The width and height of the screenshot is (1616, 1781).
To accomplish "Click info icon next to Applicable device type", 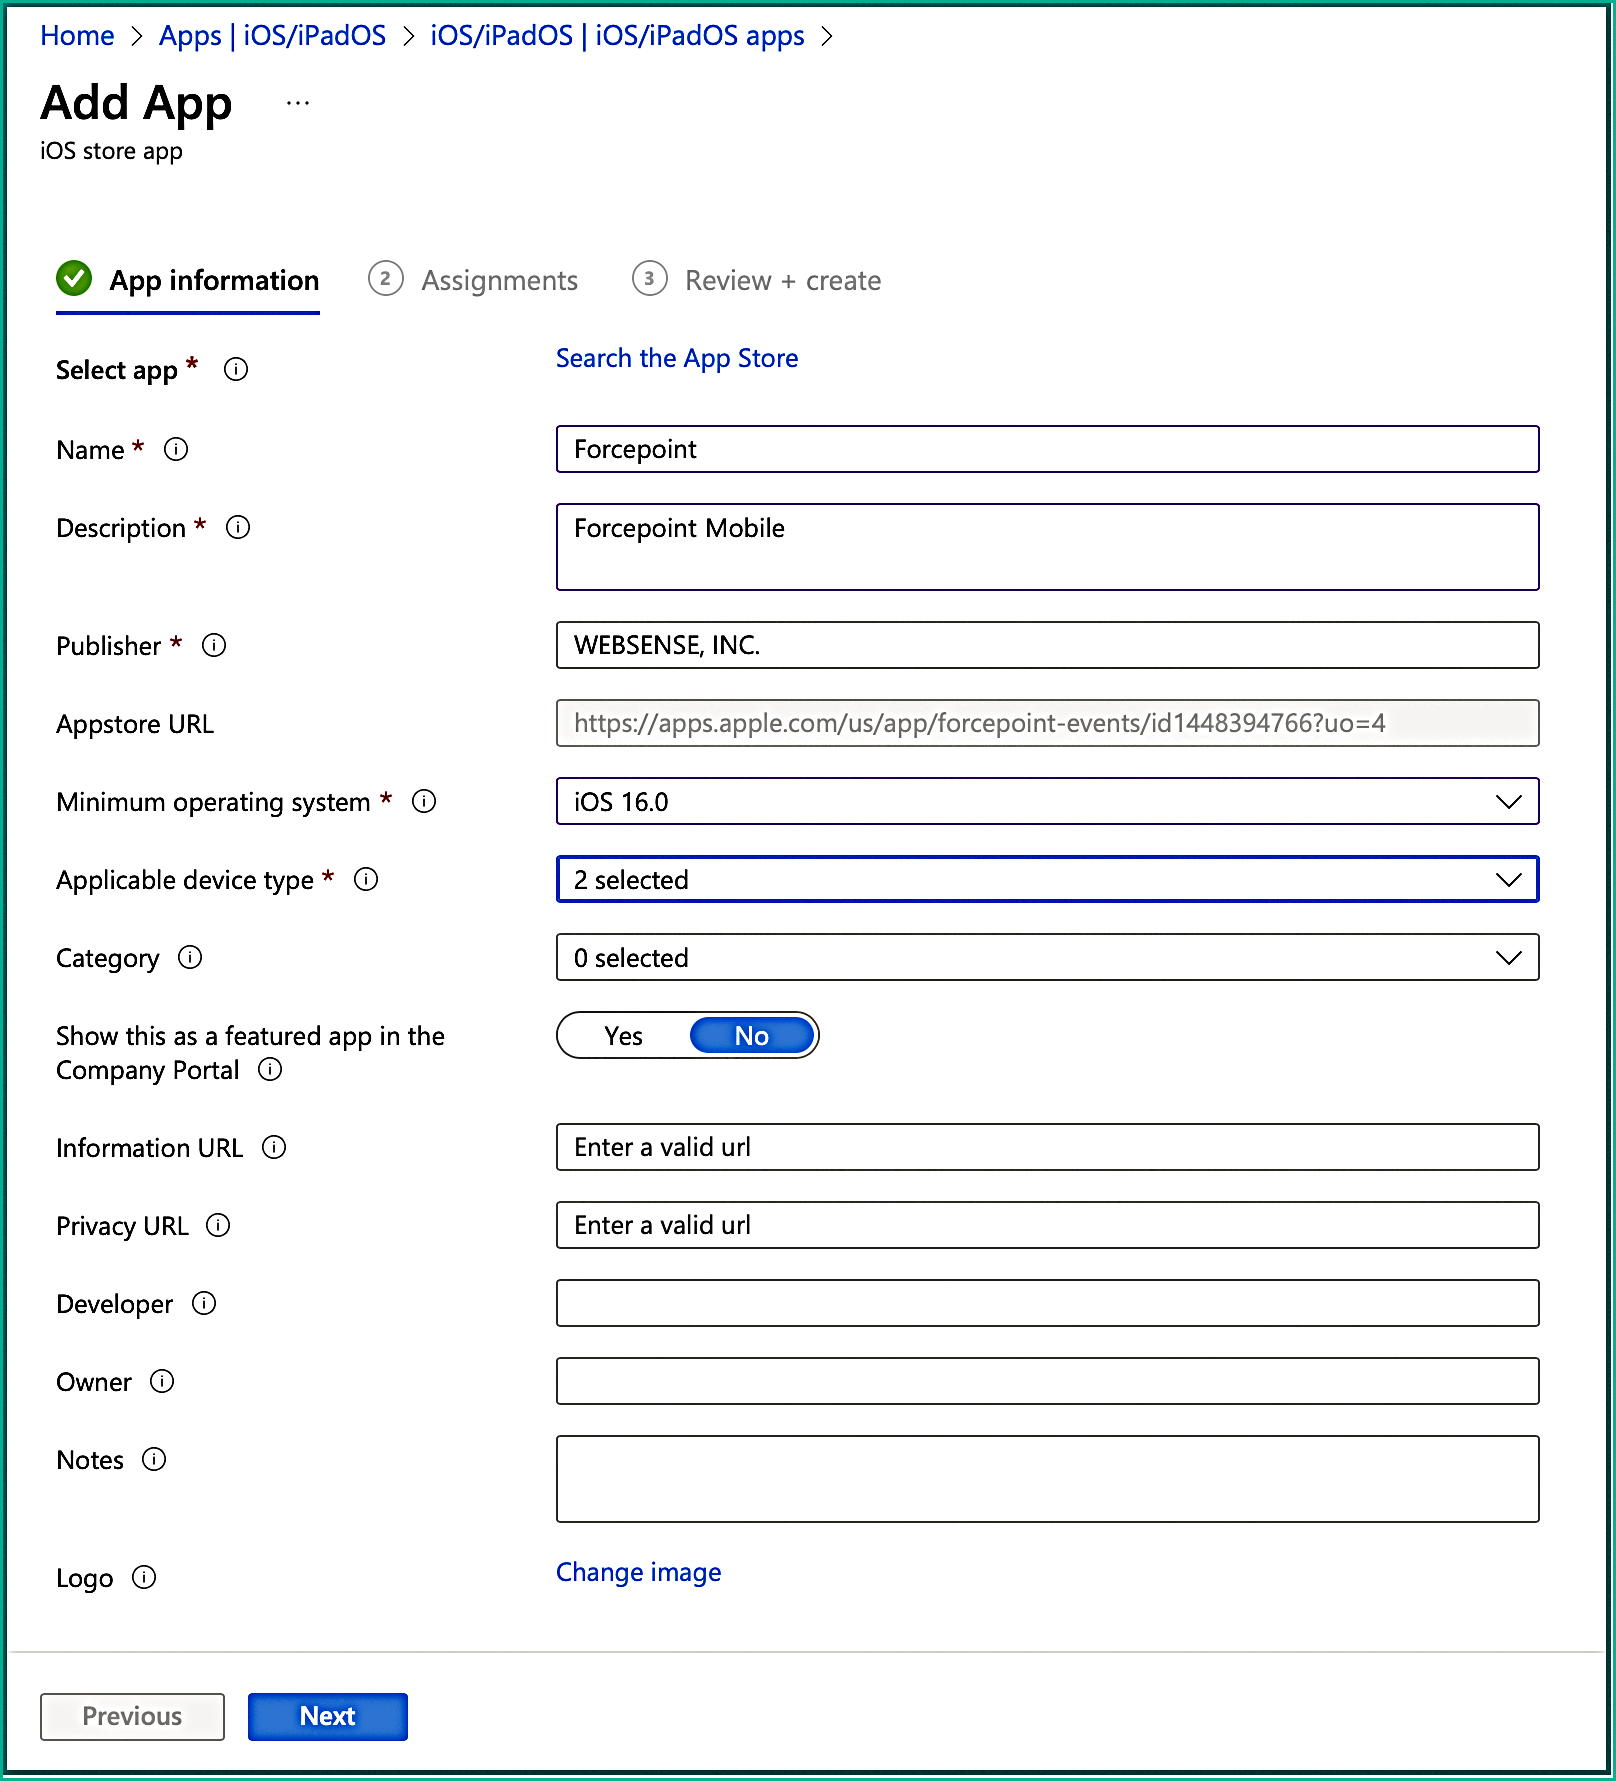I will tap(366, 879).
